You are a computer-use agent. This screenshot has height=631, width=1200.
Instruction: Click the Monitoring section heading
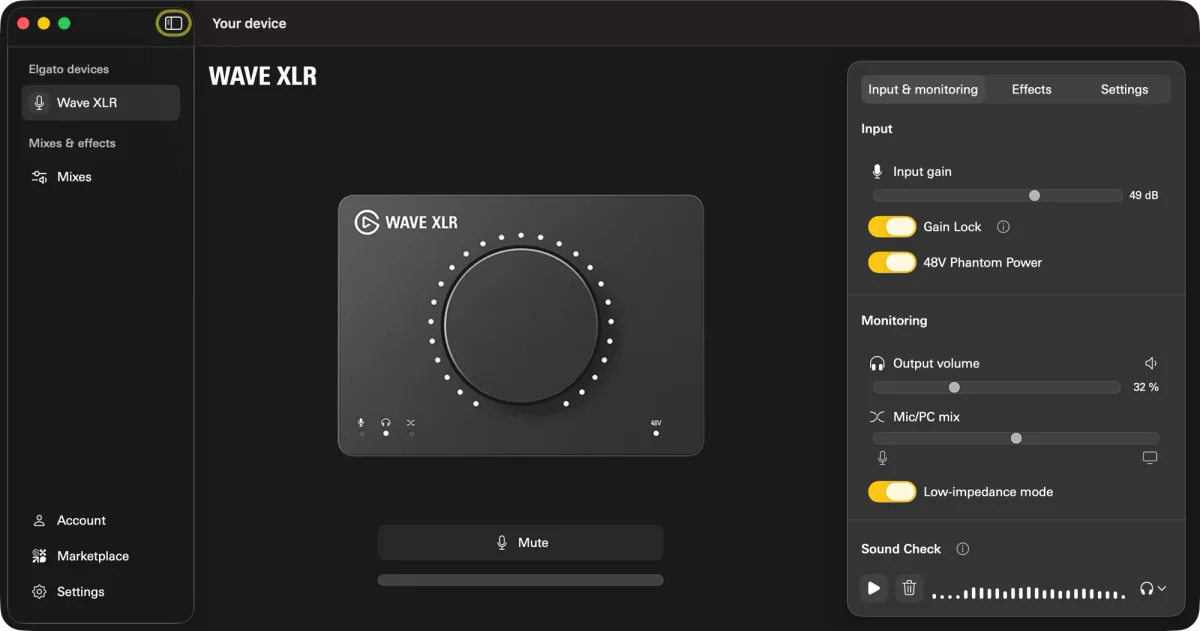tap(894, 321)
